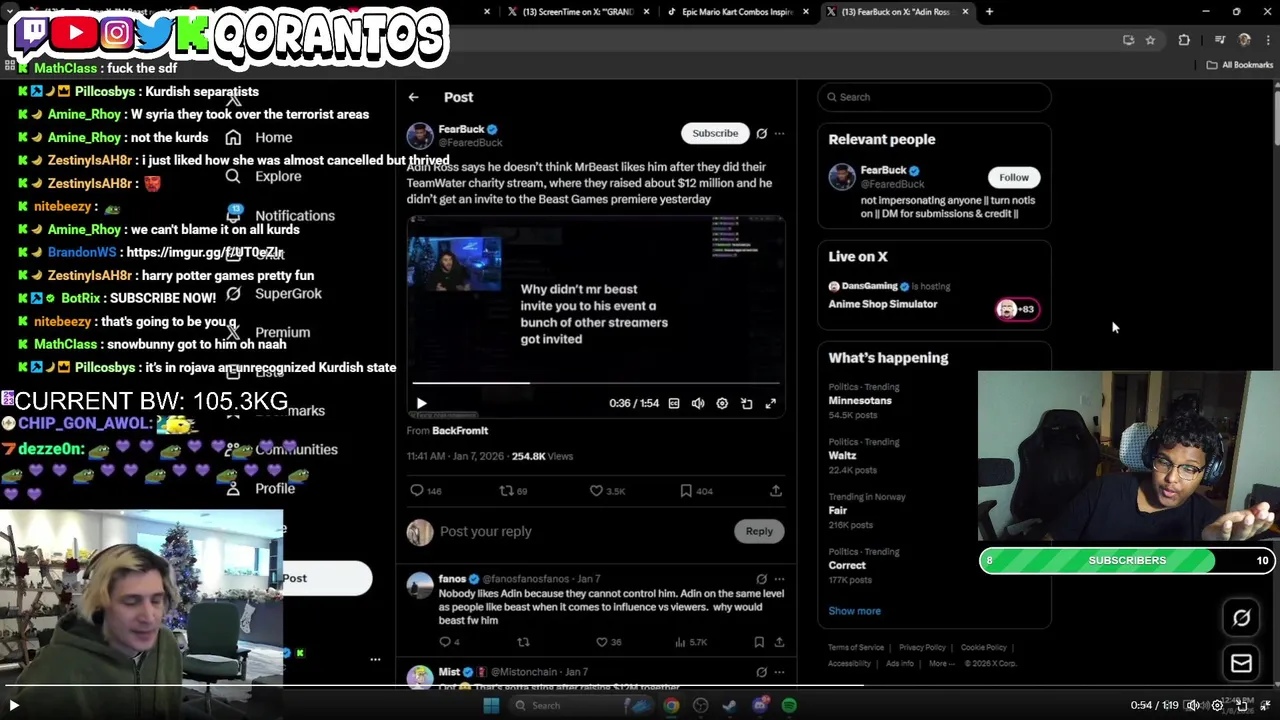Like the FearBuck post with 3.5K likes
The height and width of the screenshot is (720, 1280).
point(607,491)
